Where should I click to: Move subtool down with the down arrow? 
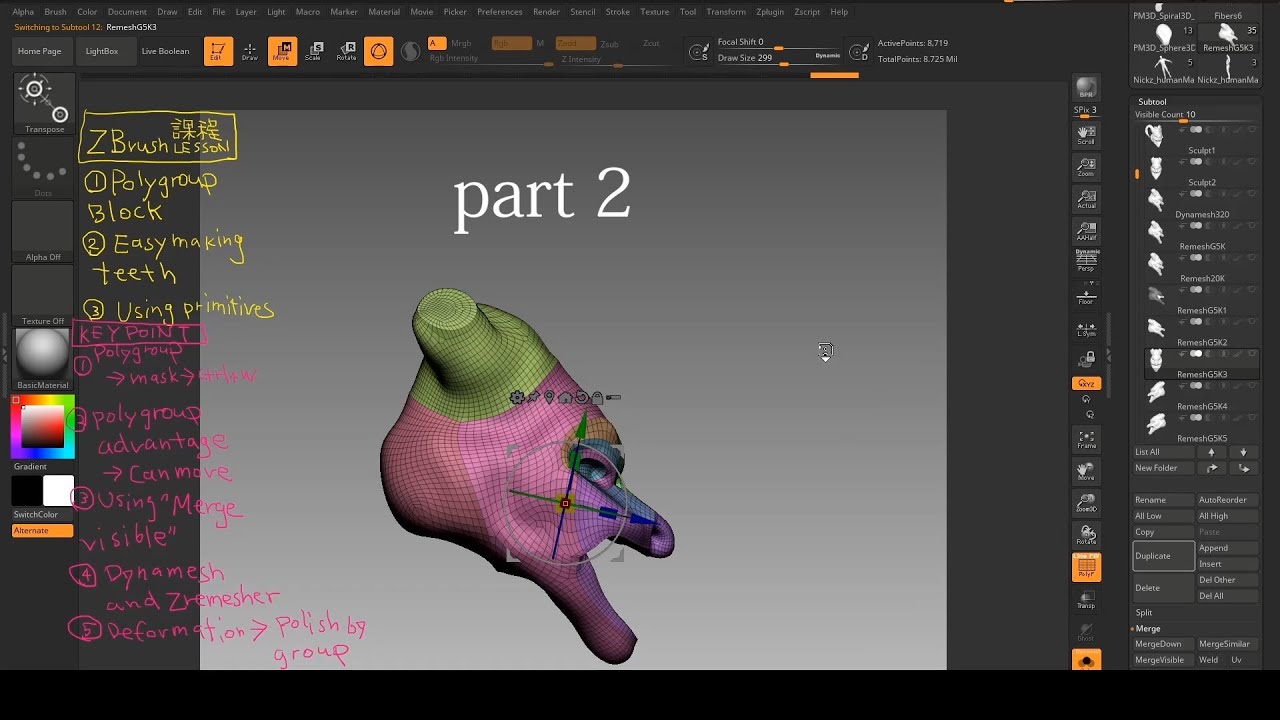[1243, 452]
